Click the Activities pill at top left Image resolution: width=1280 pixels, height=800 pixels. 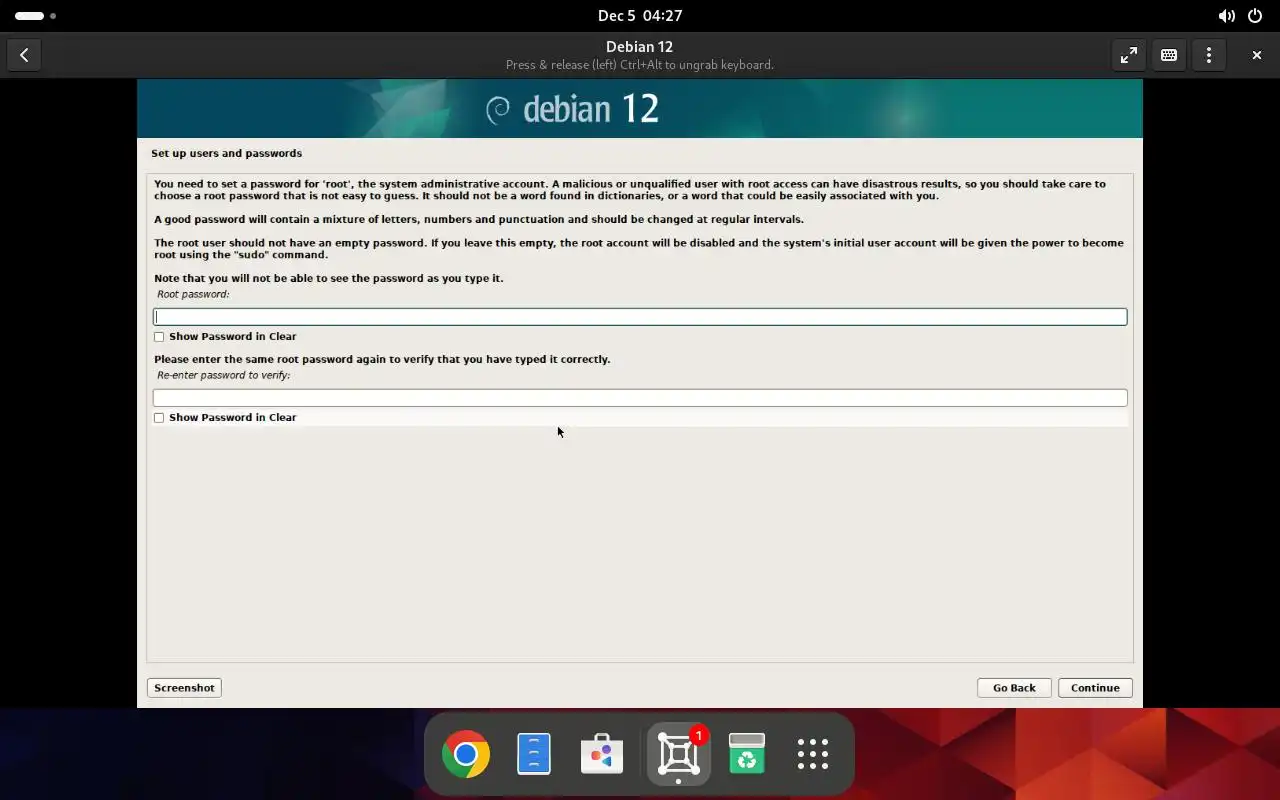point(35,16)
